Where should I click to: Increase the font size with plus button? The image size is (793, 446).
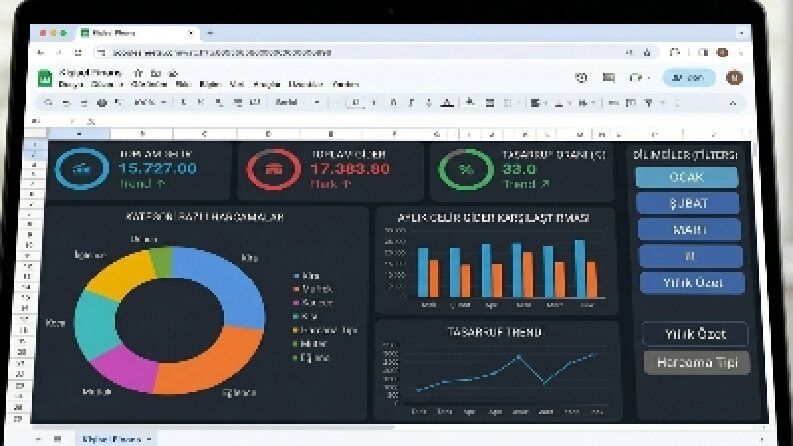click(375, 103)
